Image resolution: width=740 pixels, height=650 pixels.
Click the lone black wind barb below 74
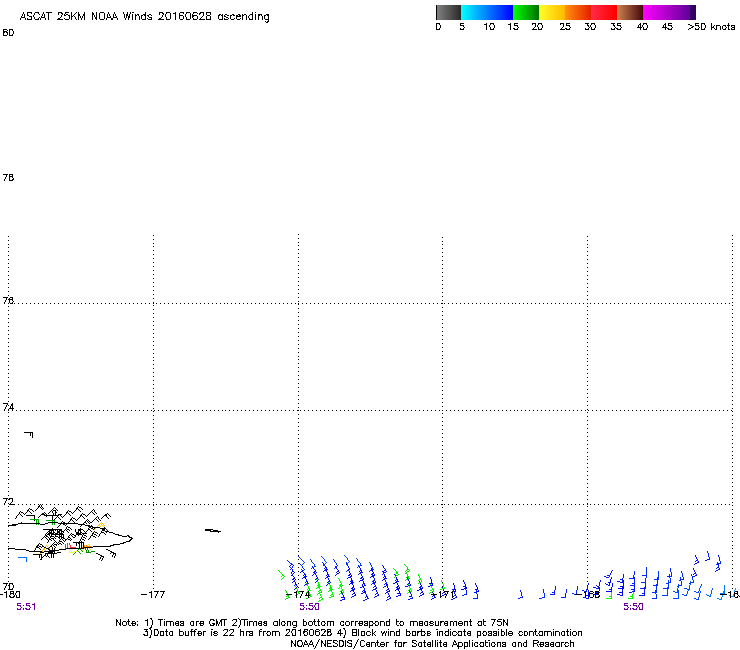[x=29, y=434]
